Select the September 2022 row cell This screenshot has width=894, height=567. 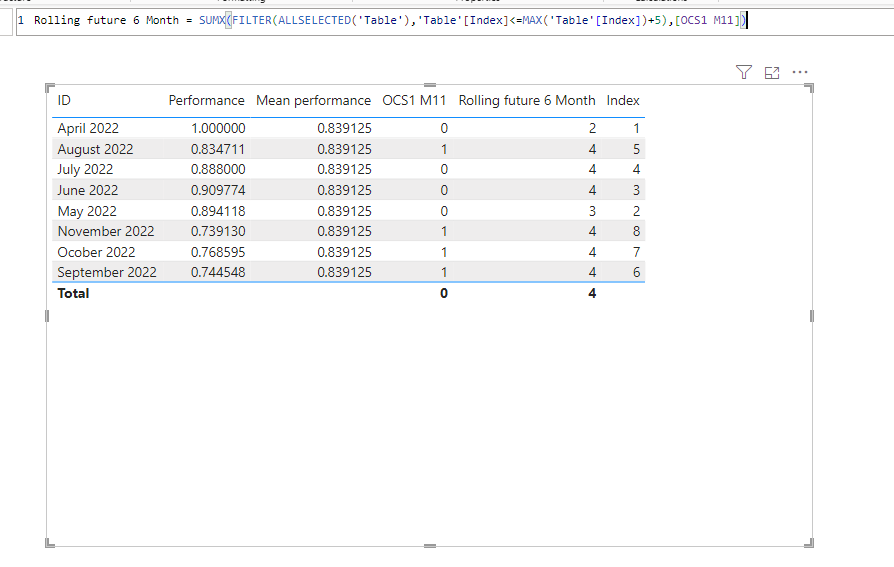tap(107, 273)
